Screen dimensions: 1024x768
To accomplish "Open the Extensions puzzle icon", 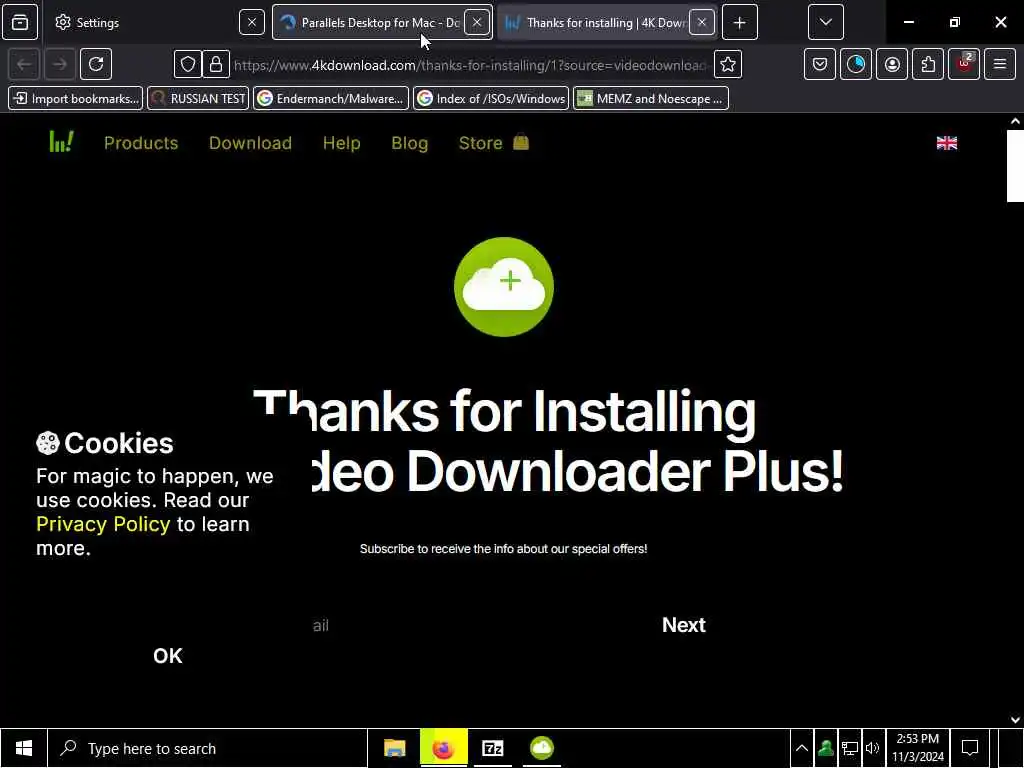I will pyautogui.click(x=928, y=65).
